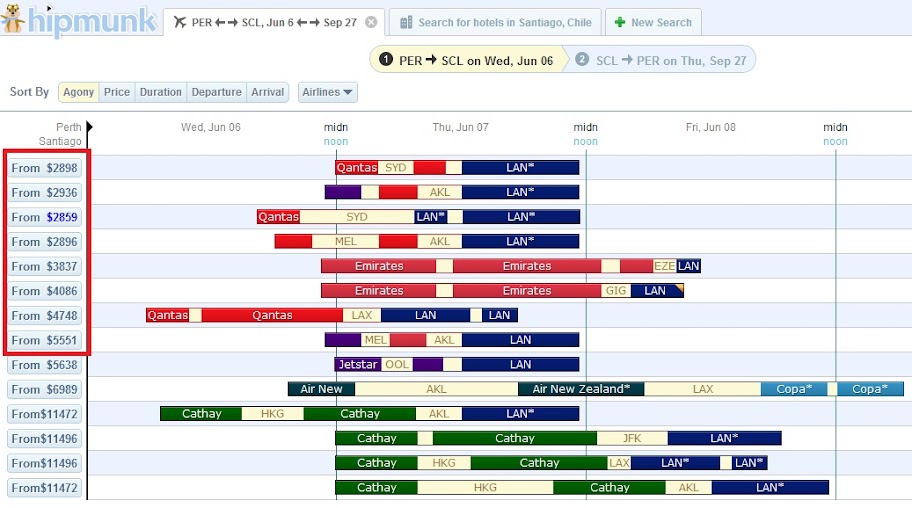Screen dimensions: 912x508
Task: Sort flights by Agony
Action: 79,92
